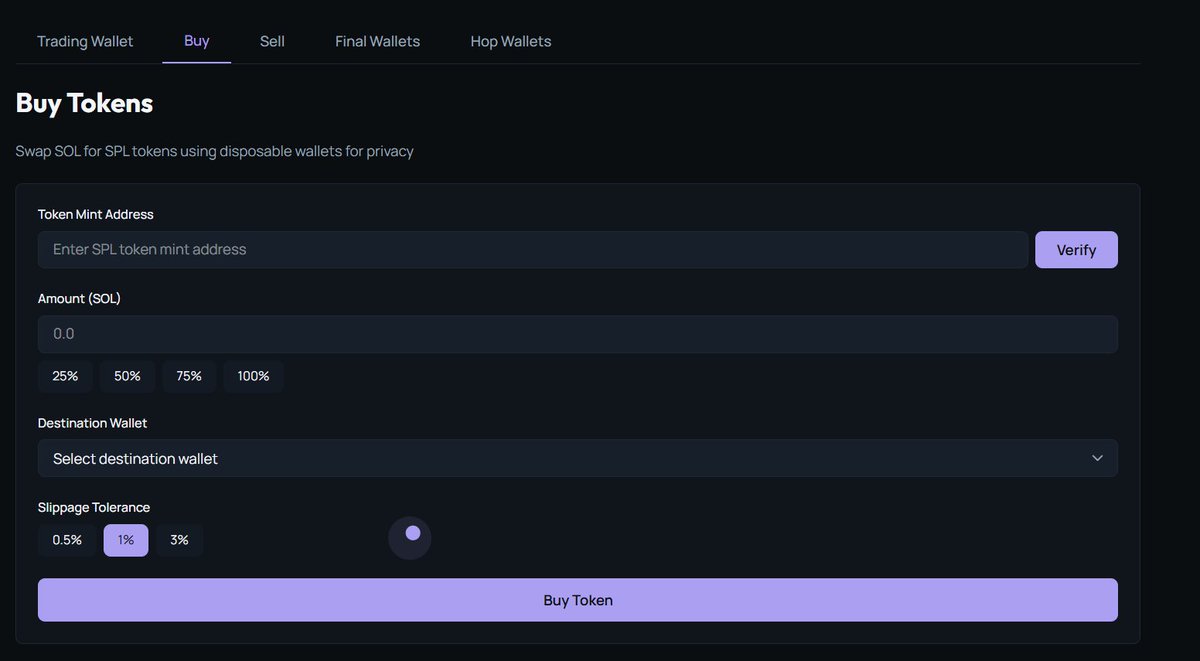The width and height of the screenshot is (1200, 661).
Task: Switch to the Sell tab
Action: [x=272, y=41]
